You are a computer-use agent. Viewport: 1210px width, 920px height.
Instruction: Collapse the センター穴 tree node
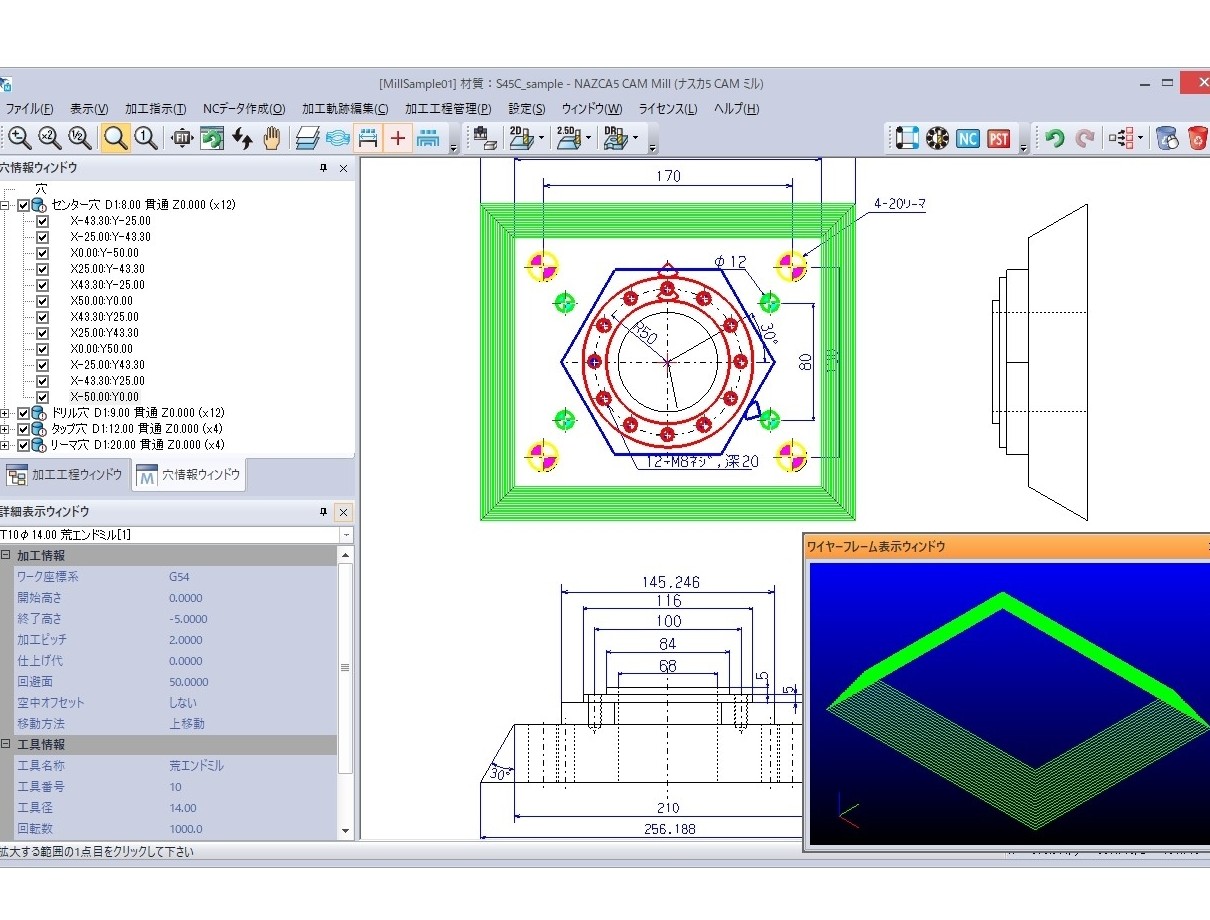[6, 205]
